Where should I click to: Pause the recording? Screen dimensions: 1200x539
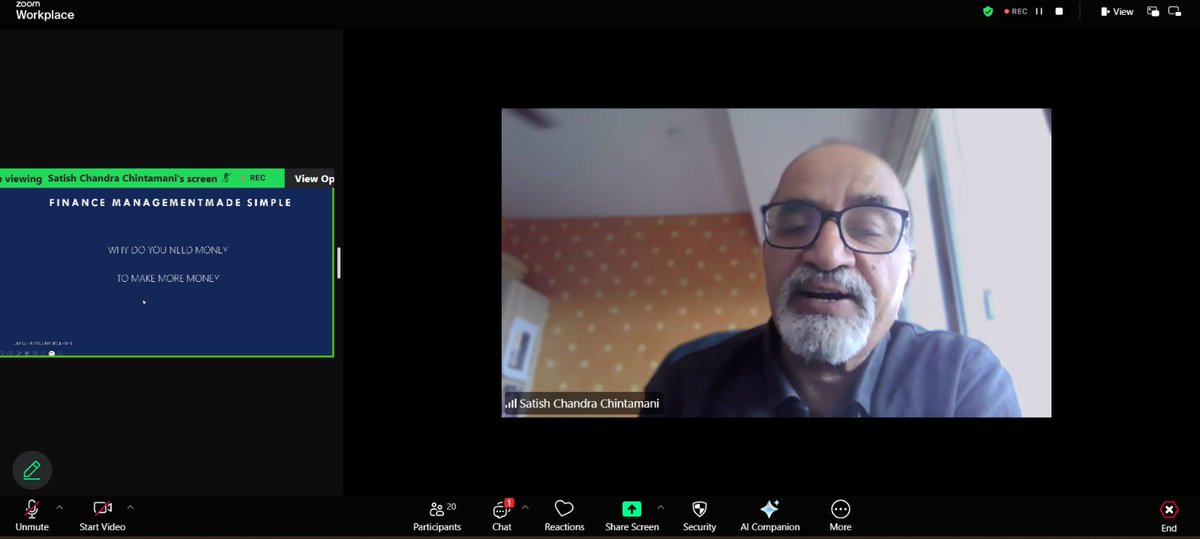point(1039,11)
